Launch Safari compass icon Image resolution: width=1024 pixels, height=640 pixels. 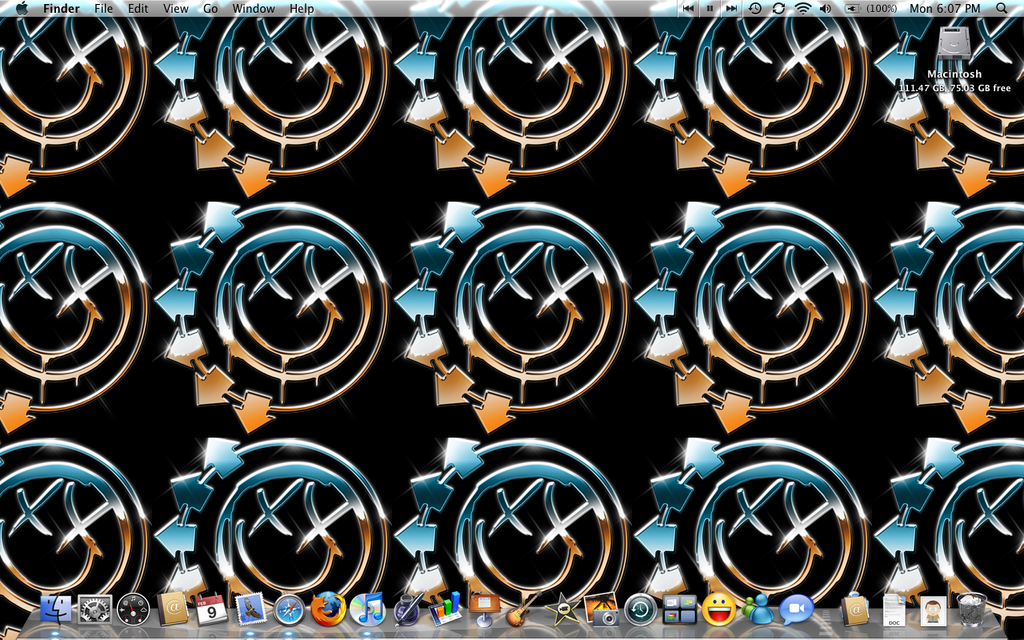pyautogui.click(x=289, y=610)
